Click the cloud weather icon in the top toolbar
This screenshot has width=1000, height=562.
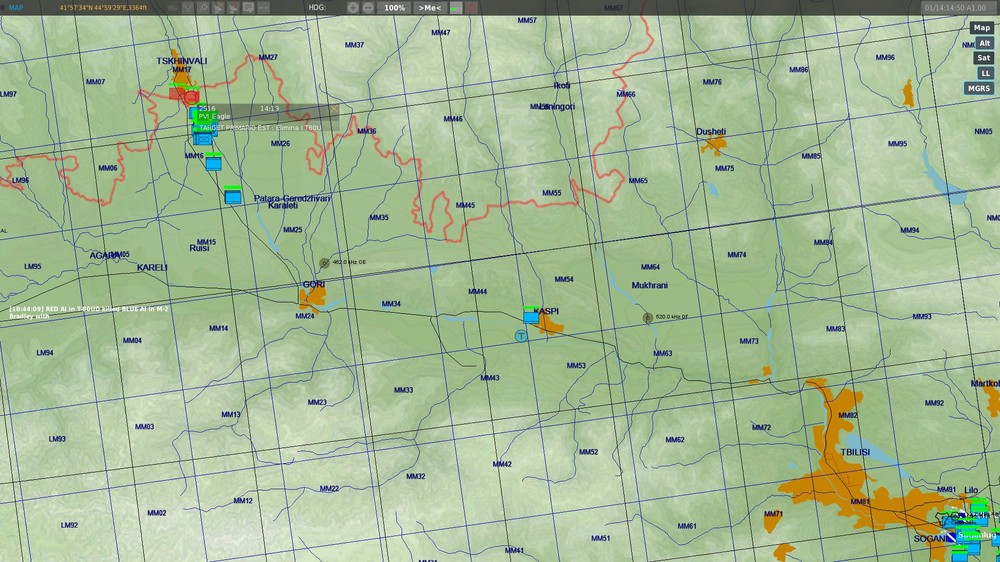[x=173, y=8]
